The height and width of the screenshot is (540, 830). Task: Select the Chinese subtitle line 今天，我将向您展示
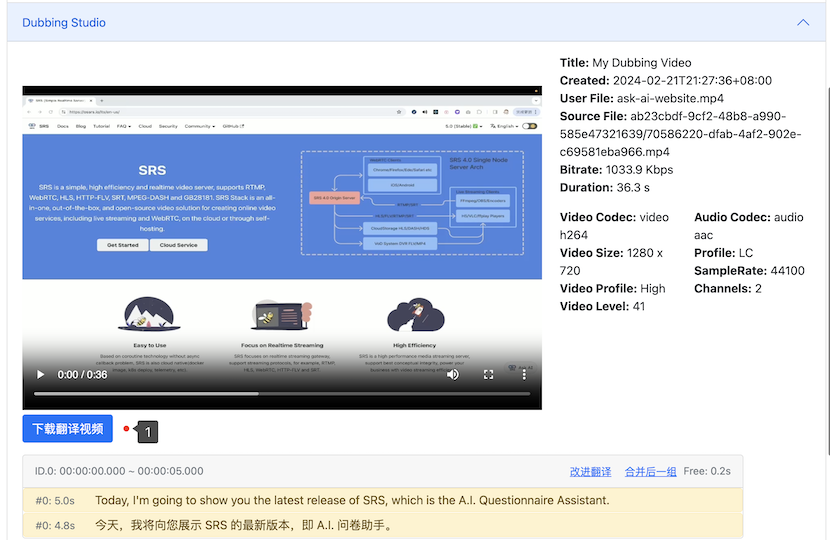(244, 525)
